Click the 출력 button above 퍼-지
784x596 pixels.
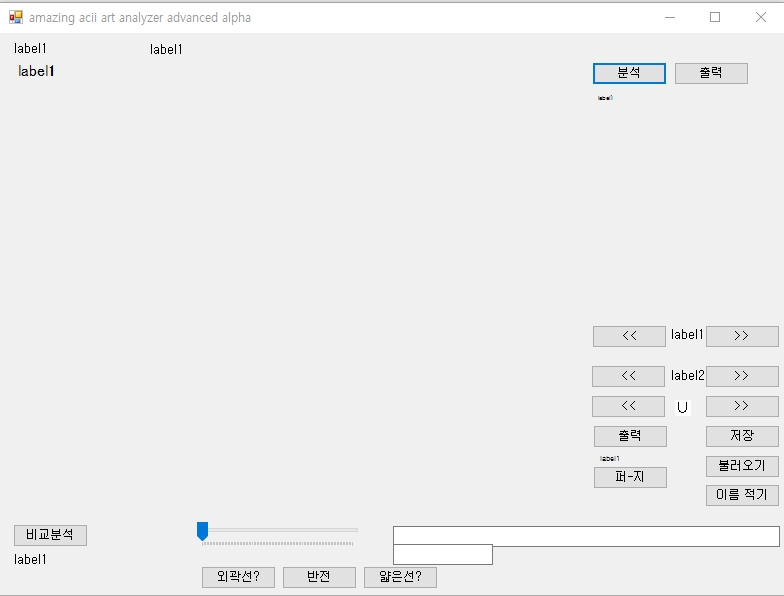point(630,436)
